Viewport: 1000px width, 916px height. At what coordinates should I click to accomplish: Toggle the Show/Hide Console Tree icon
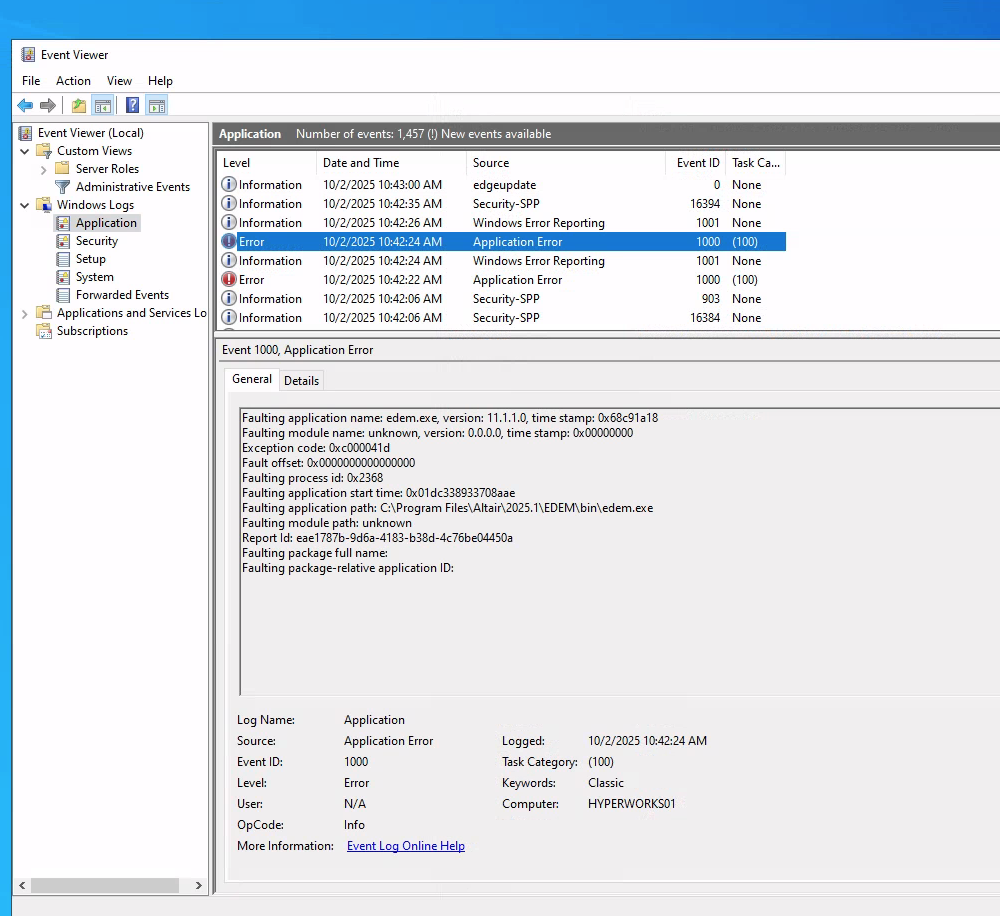click(x=102, y=105)
